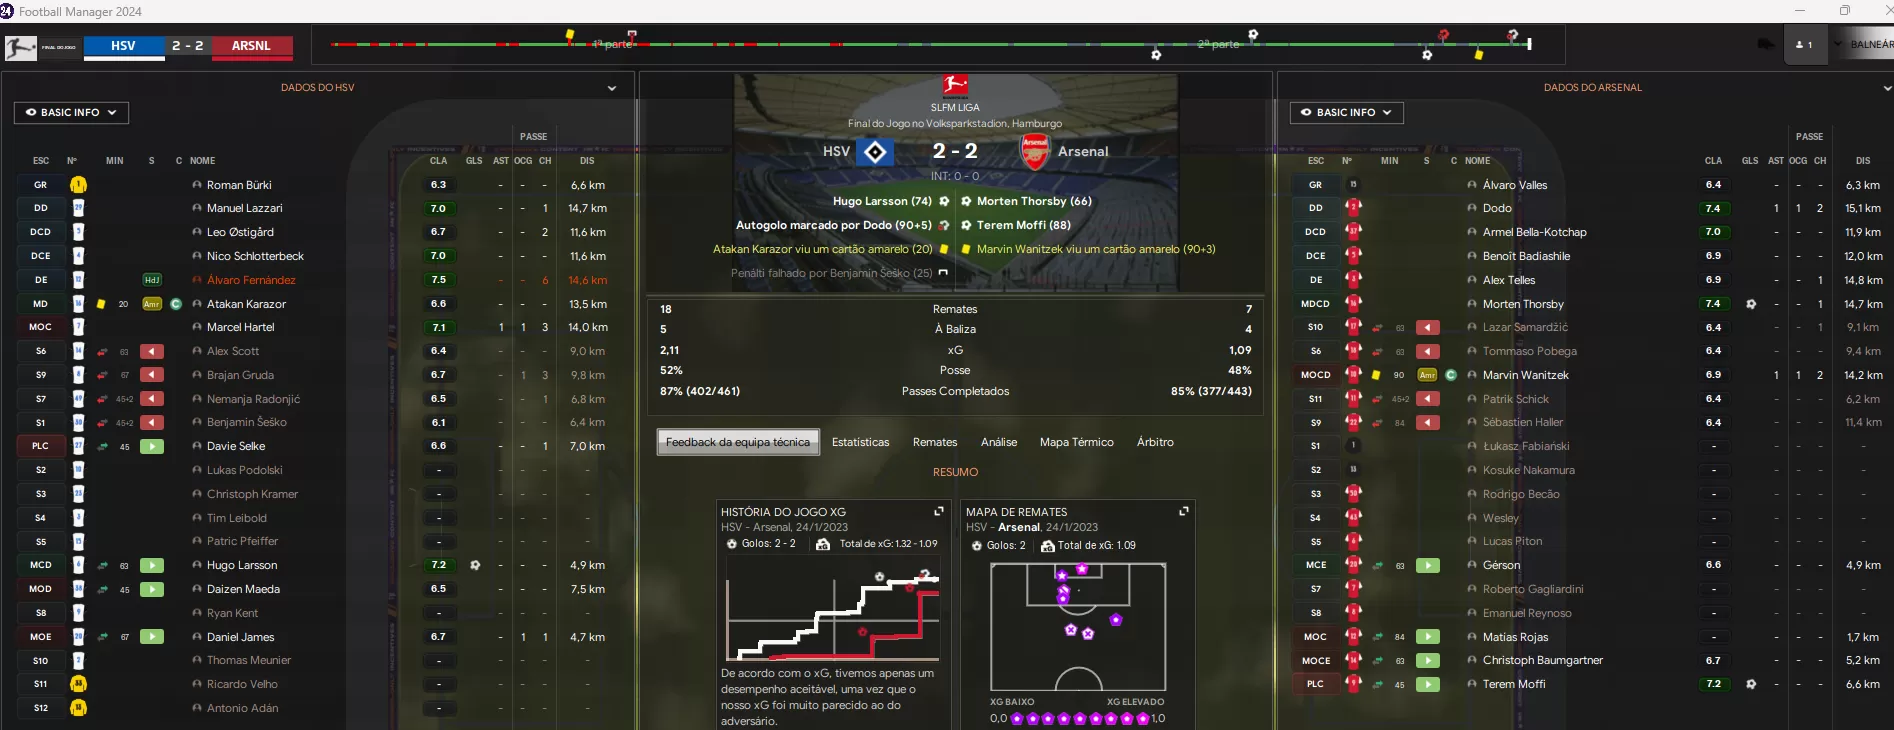Open the Arsenal club crest
The image size is (1894, 730).
click(1035, 151)
